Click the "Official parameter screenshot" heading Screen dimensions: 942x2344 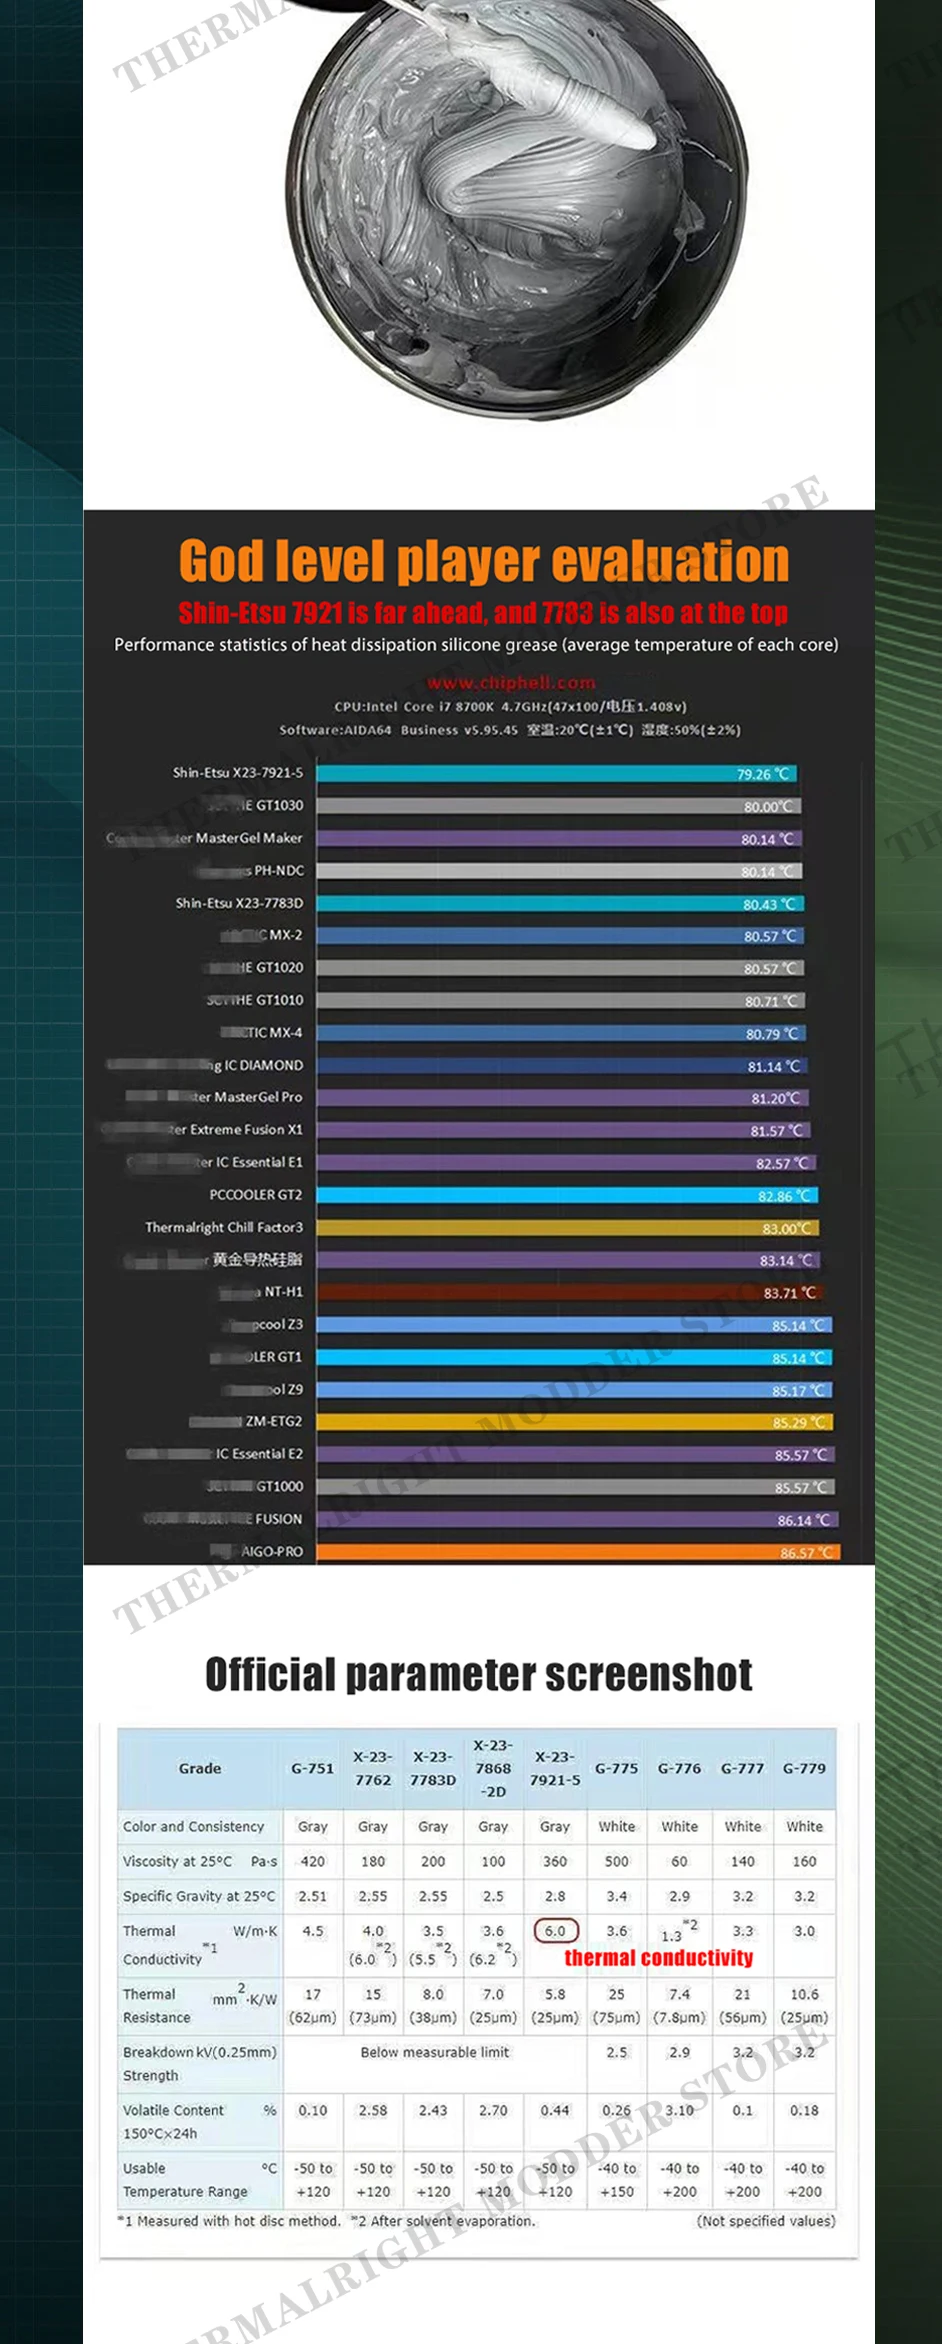478,1674
